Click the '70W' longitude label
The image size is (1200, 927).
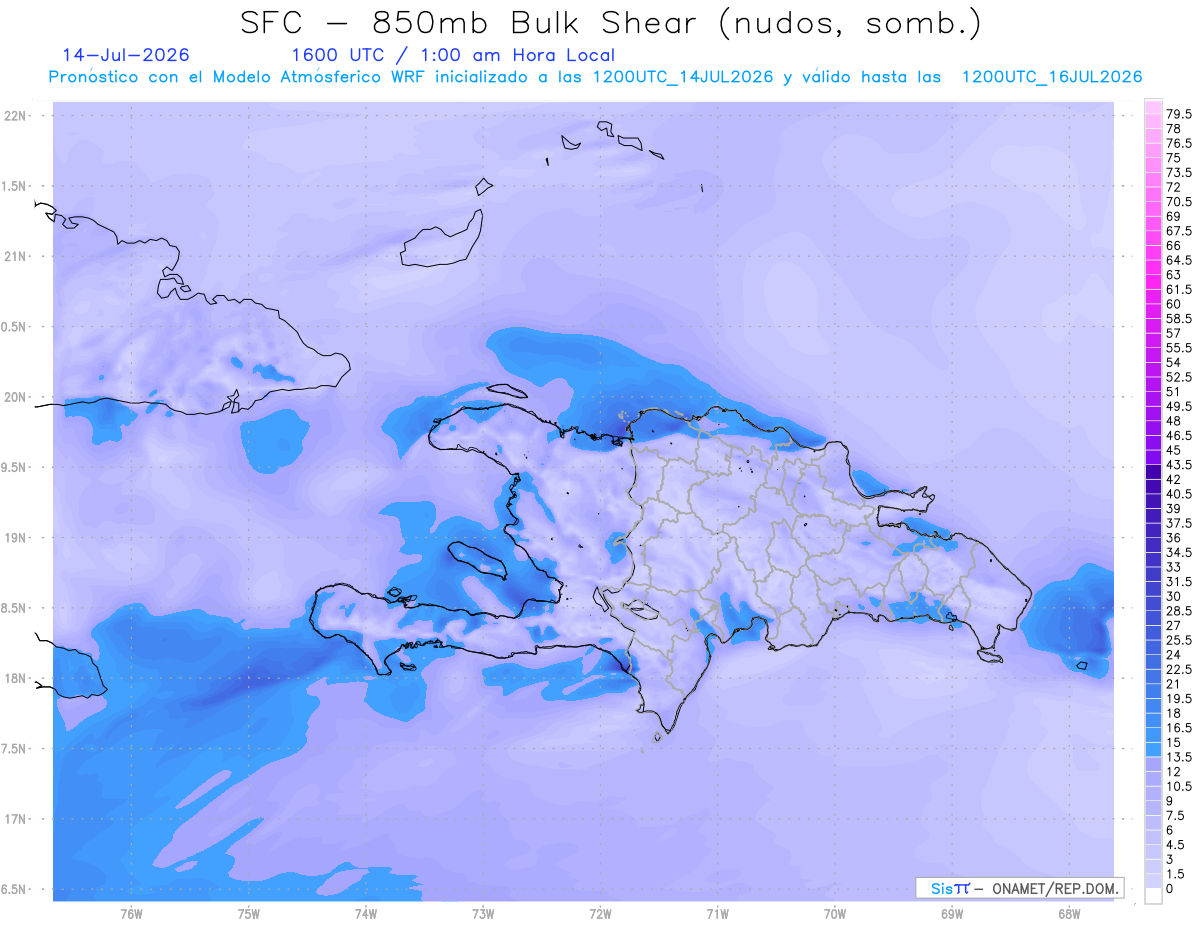click(835, 913)
